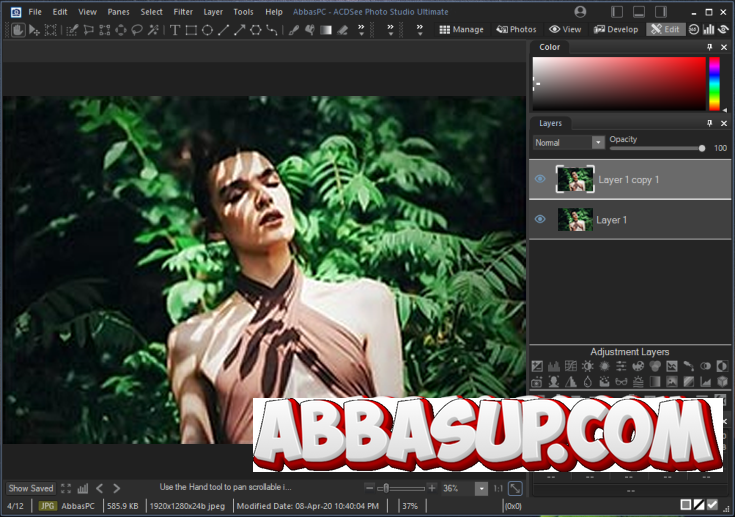This screenshot has height=517, width=735.
Task: Select the Eraser tool
Action: (x=342, y=30)
